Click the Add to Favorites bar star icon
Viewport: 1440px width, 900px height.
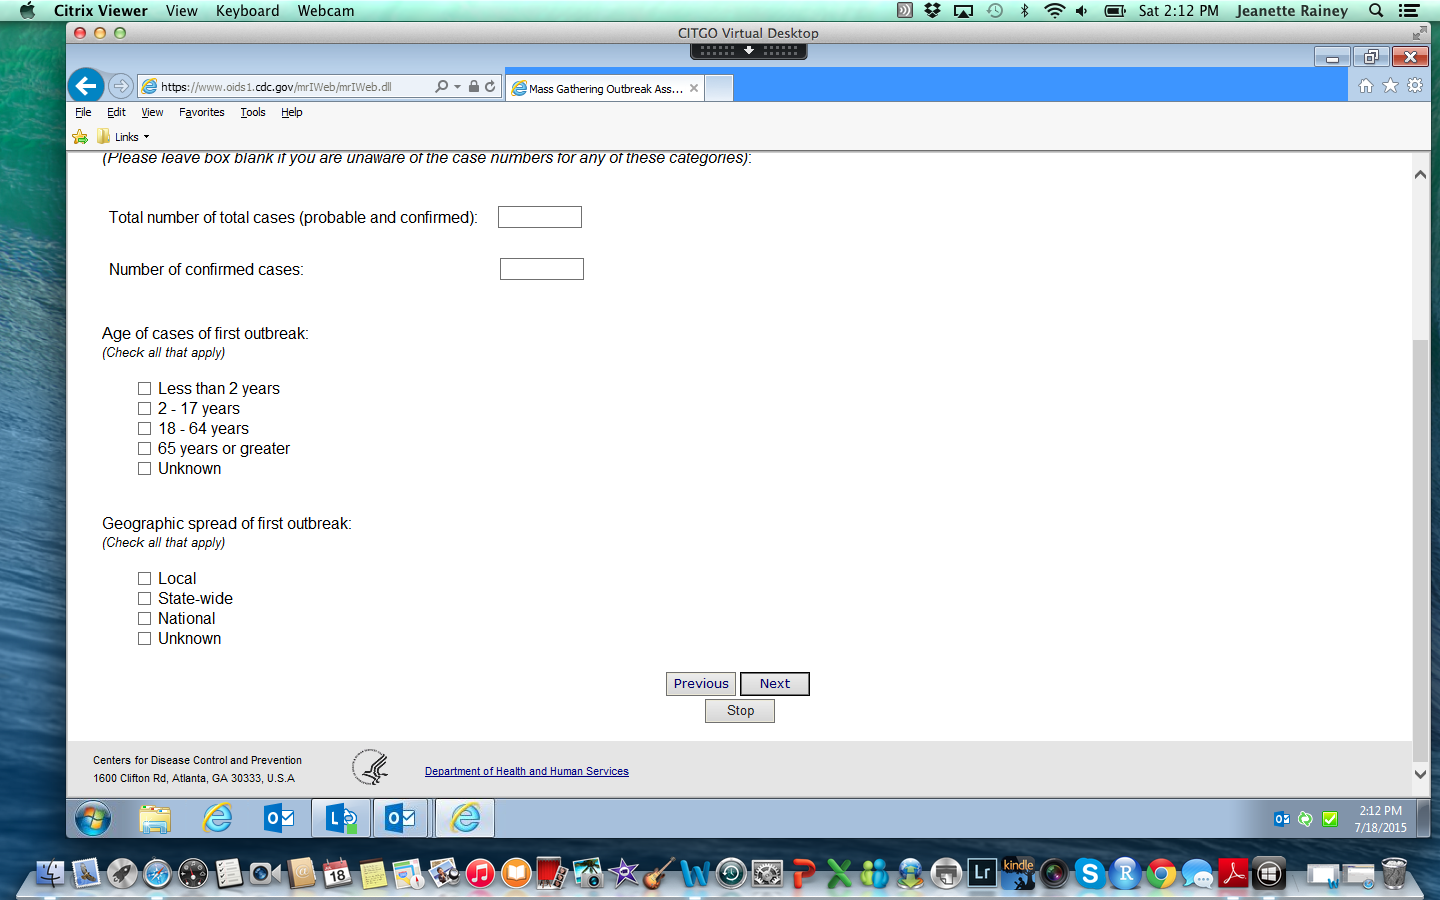(x=80, y=137)
